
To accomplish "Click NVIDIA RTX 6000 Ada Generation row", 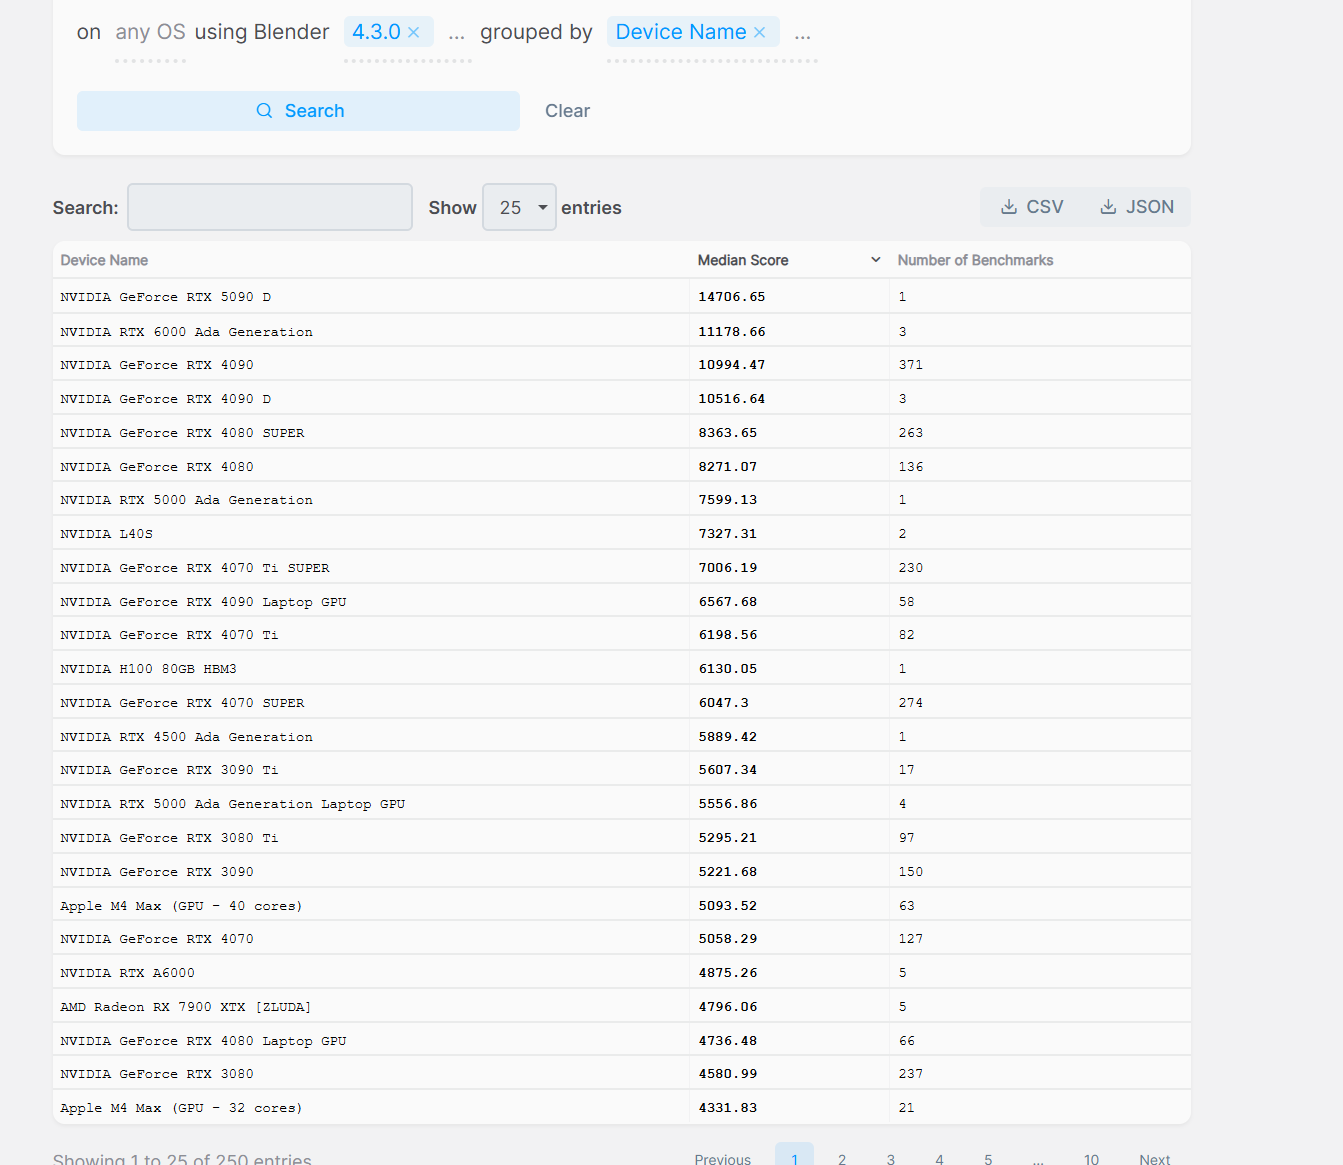I will (x=621, y=331).
